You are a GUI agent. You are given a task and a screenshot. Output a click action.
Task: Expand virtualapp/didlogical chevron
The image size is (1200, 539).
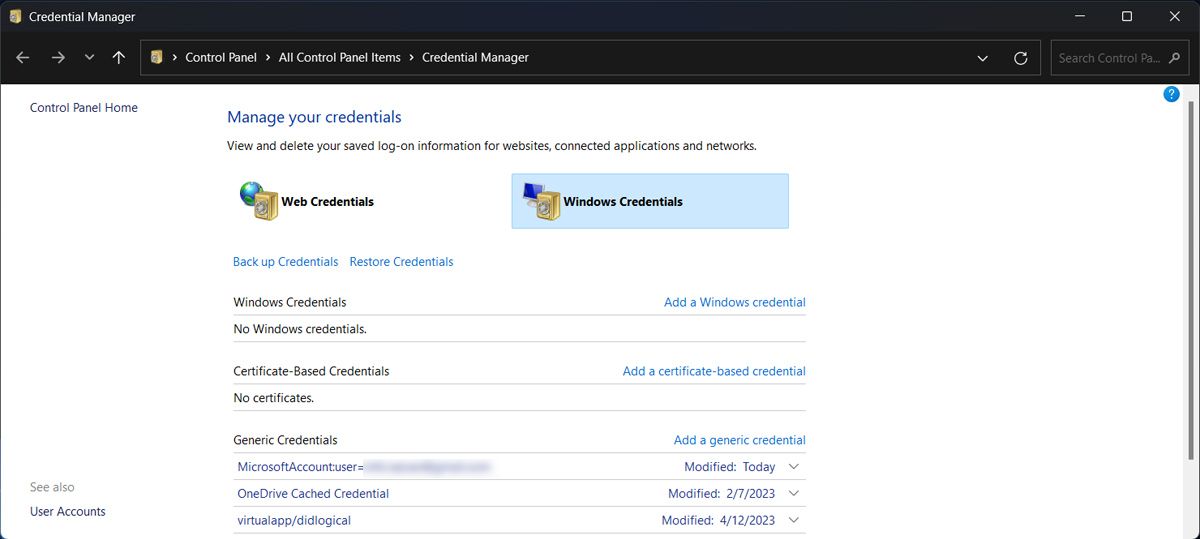pyautogui.click(x=794, y=520)
